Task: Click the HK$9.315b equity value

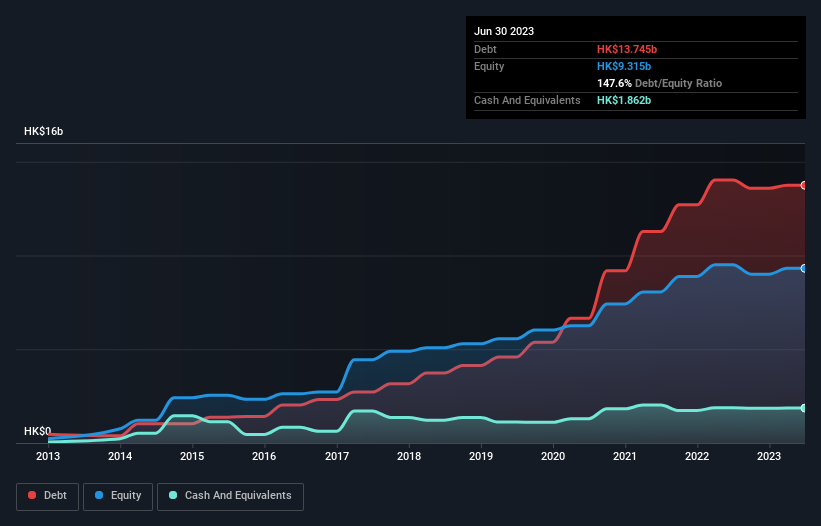Action: (624, 66)
